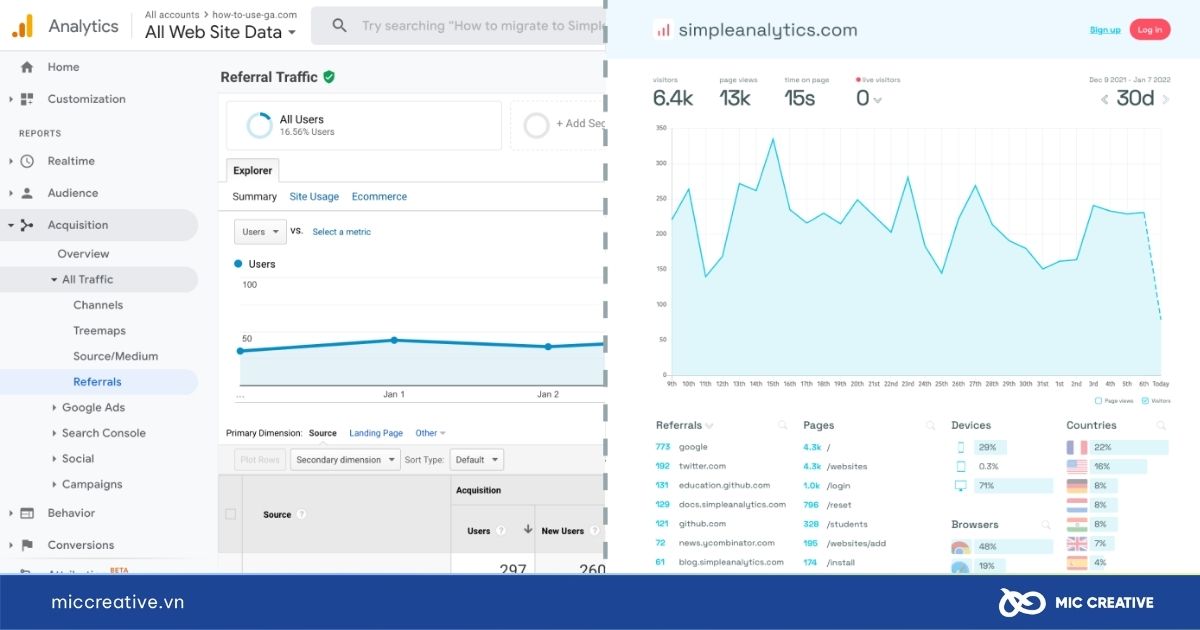Expand the Social tree item
This screenshot has height=630, width=1200.
[54, 459]
